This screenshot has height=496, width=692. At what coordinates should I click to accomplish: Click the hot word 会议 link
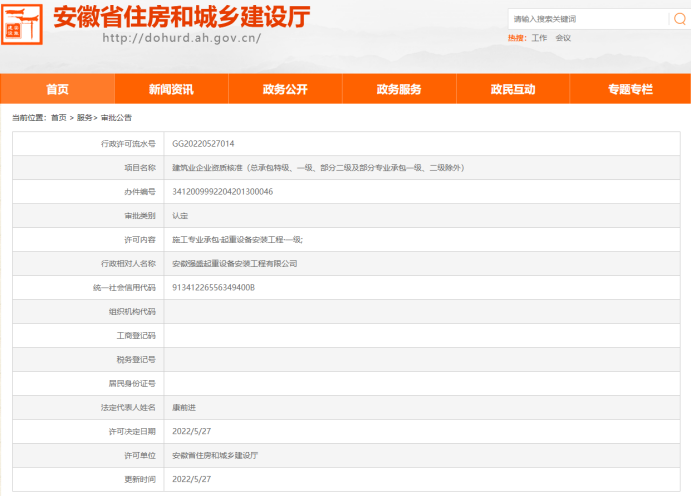[x=563, y=38]
